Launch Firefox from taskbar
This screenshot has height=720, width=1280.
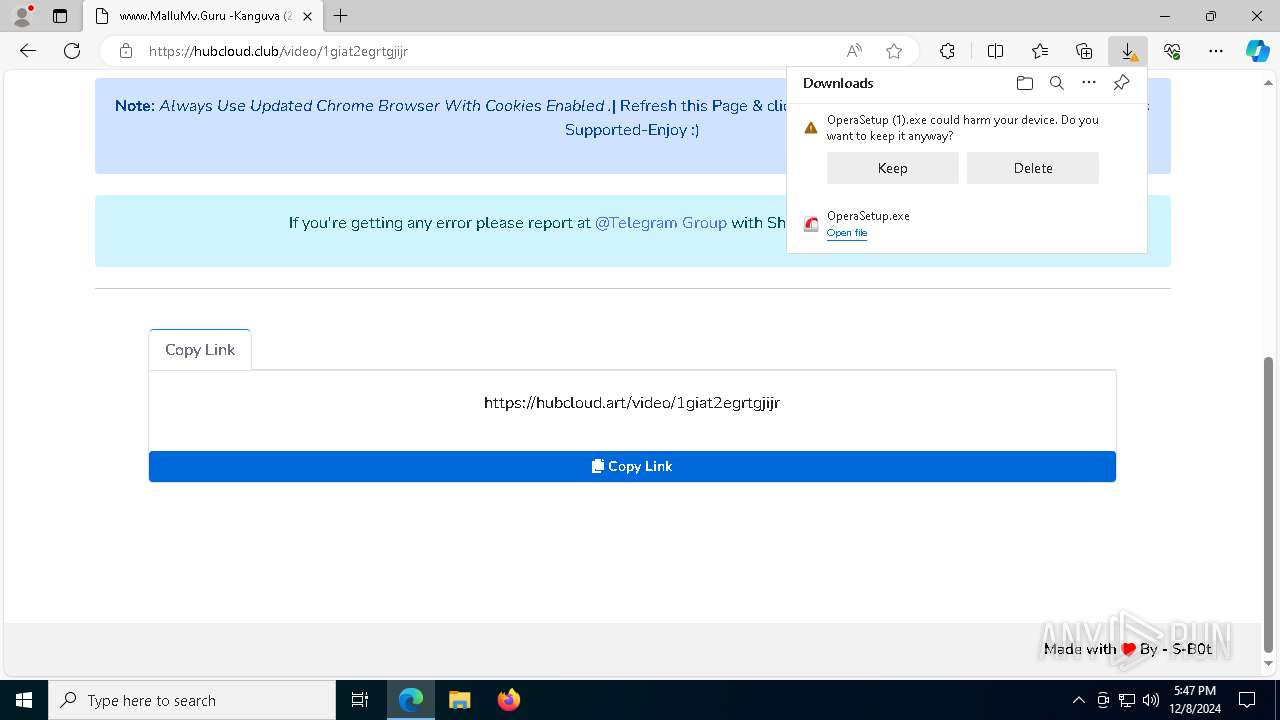[x=509, y=700]
